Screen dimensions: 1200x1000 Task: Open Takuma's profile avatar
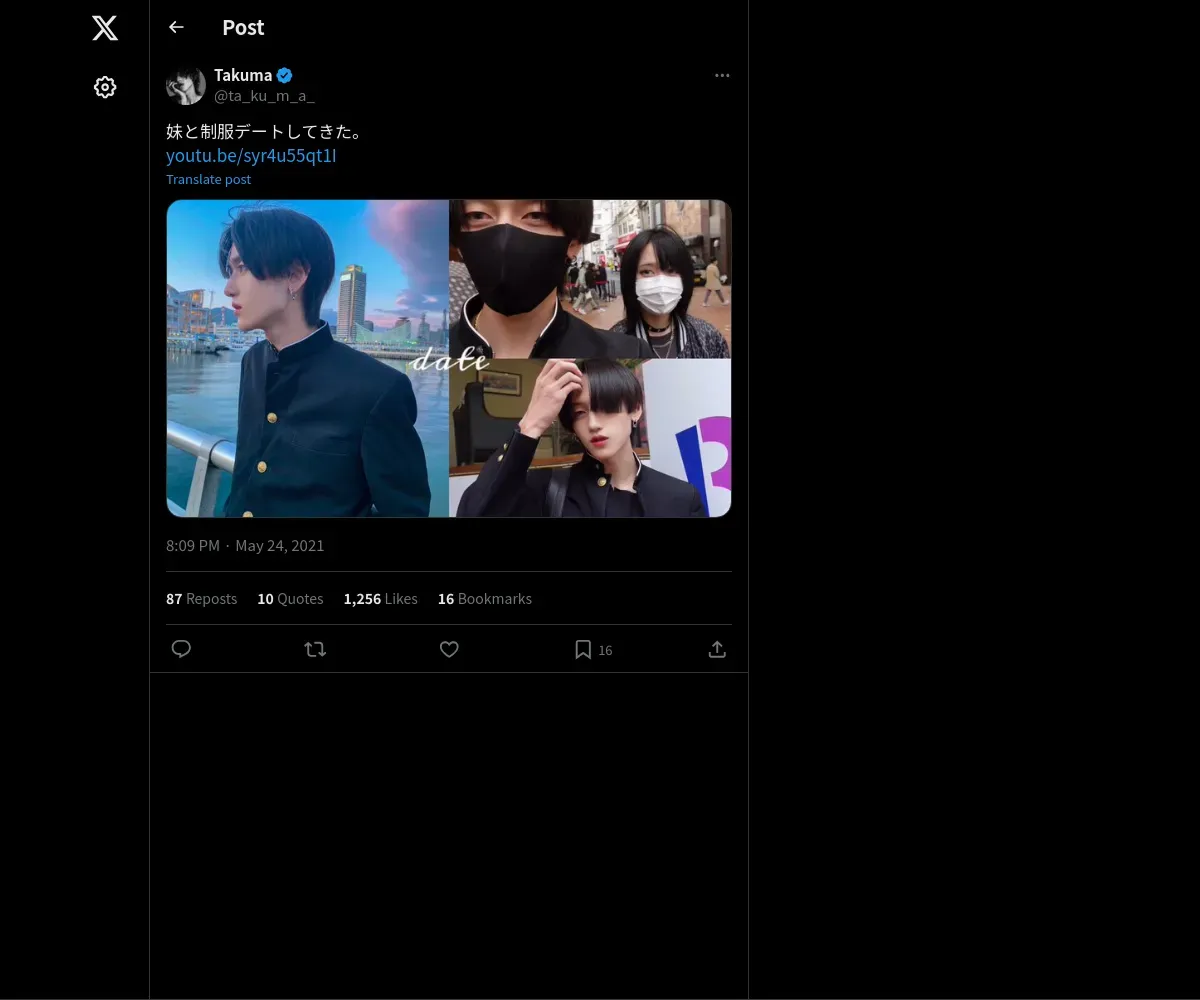(186, 86)
